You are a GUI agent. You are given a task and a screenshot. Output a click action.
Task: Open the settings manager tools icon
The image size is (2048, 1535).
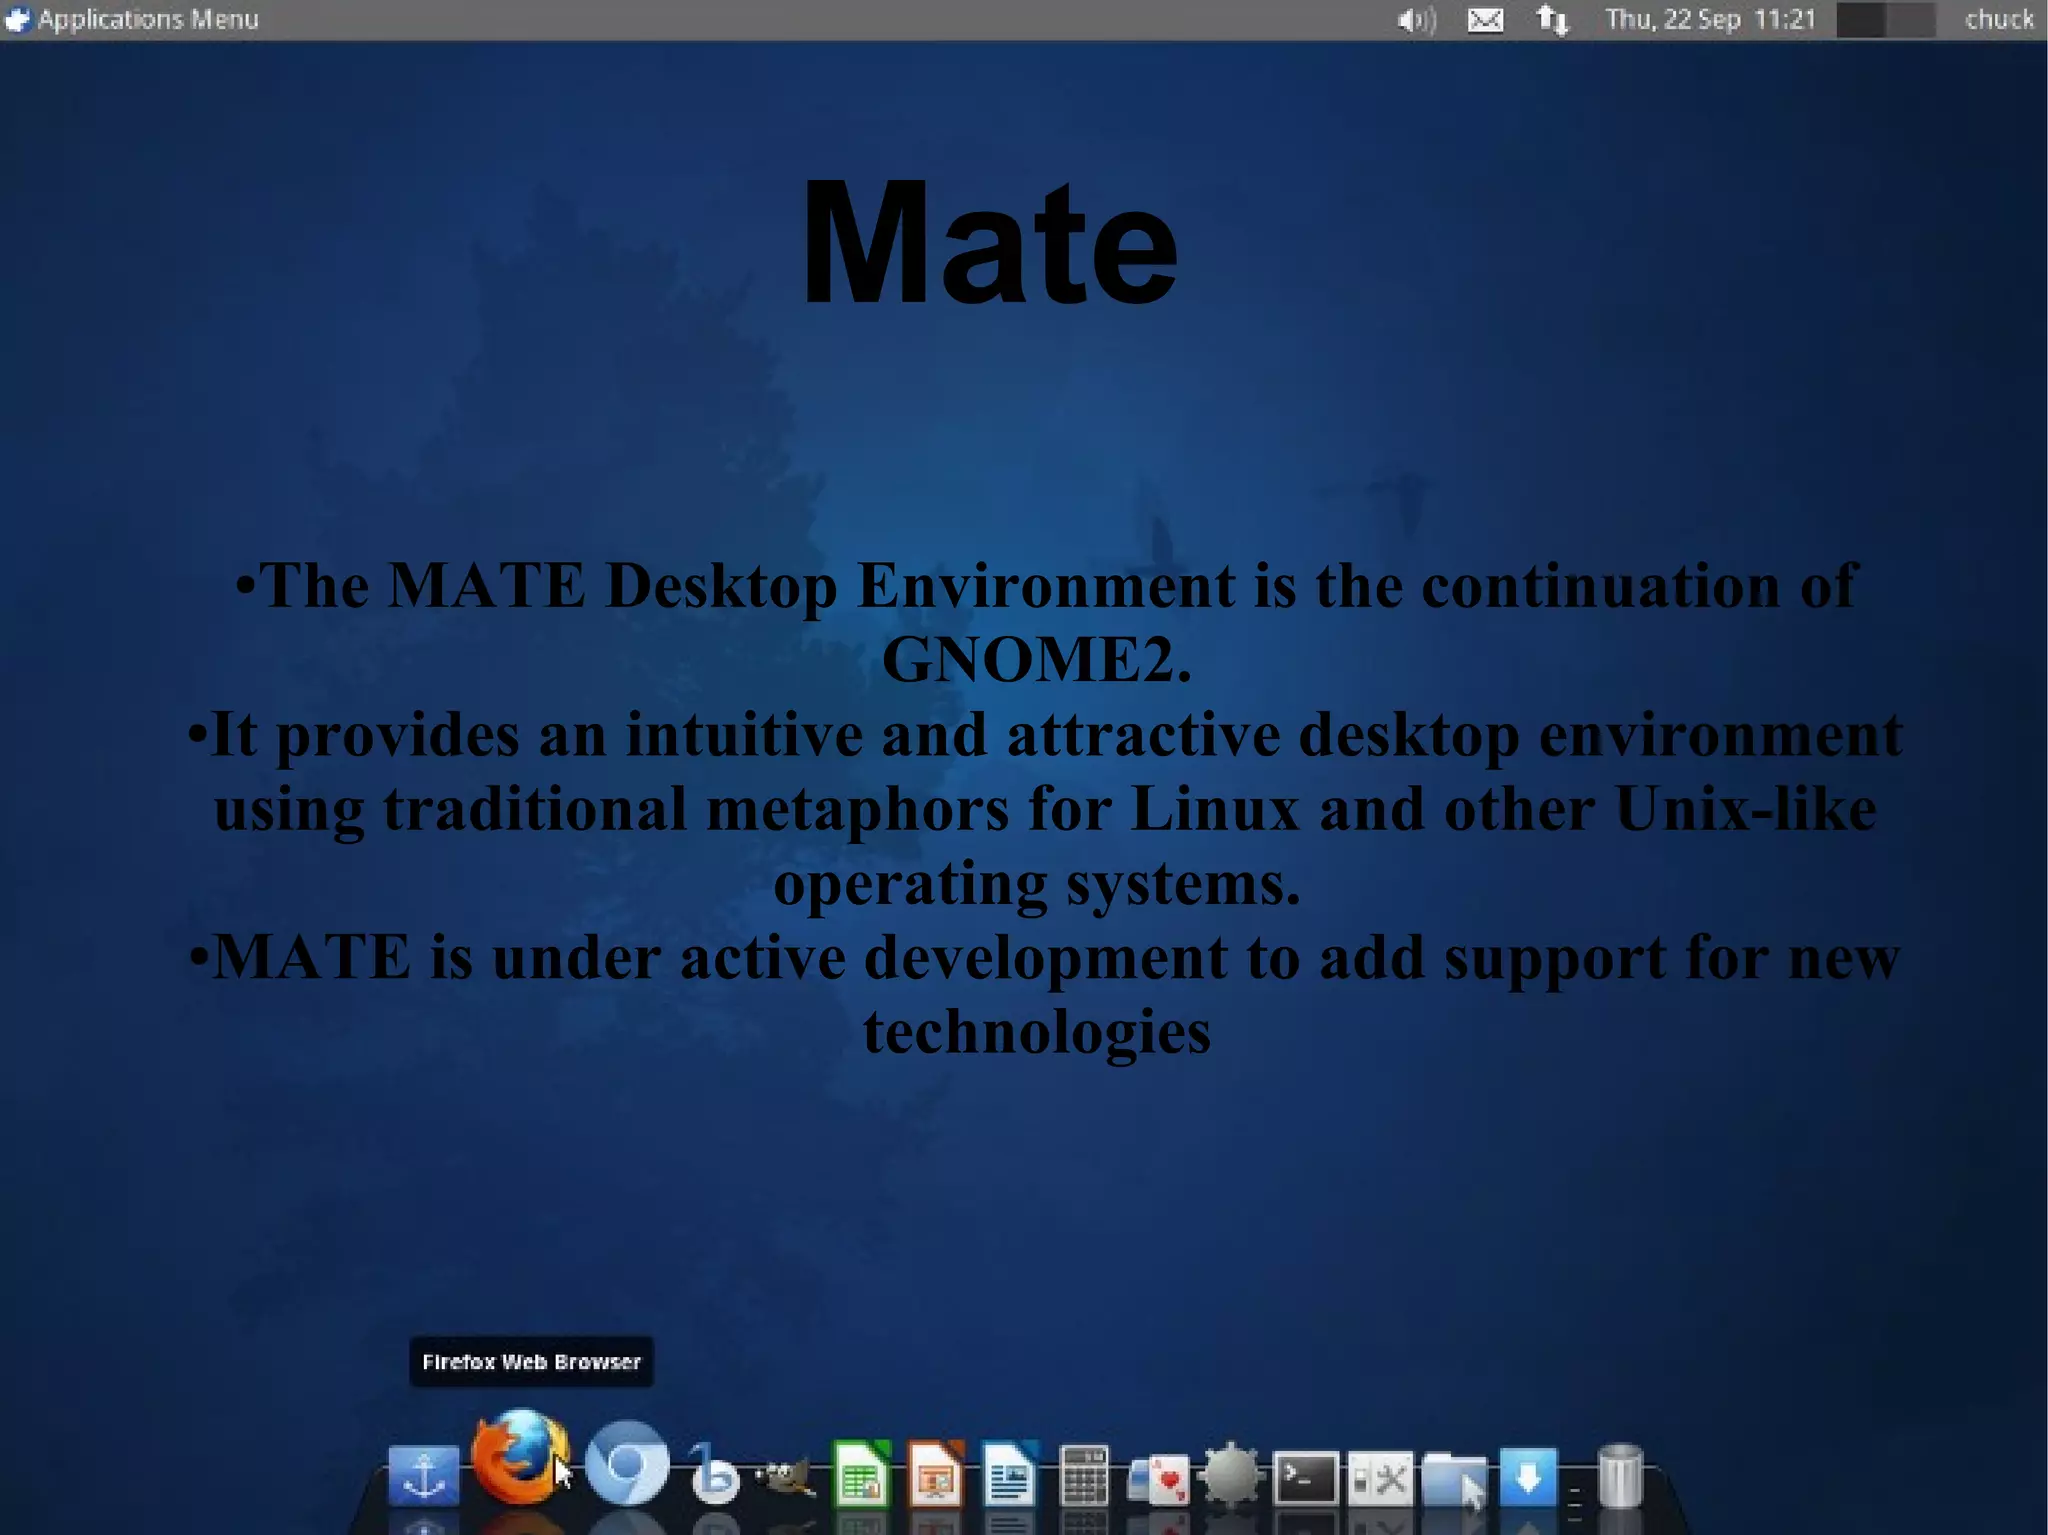tap(1379, 1476)
